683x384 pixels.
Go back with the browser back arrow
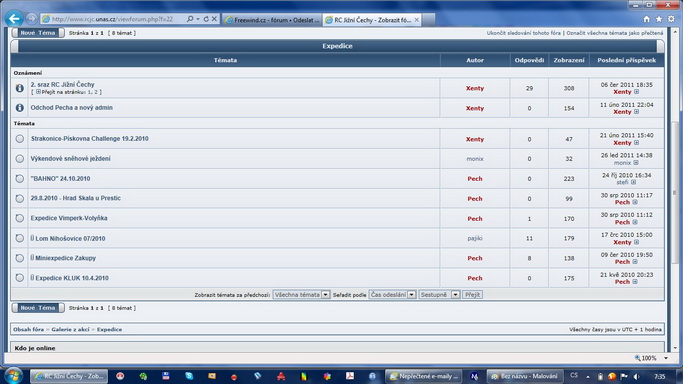pyautogui.click(x=14, y=19)
